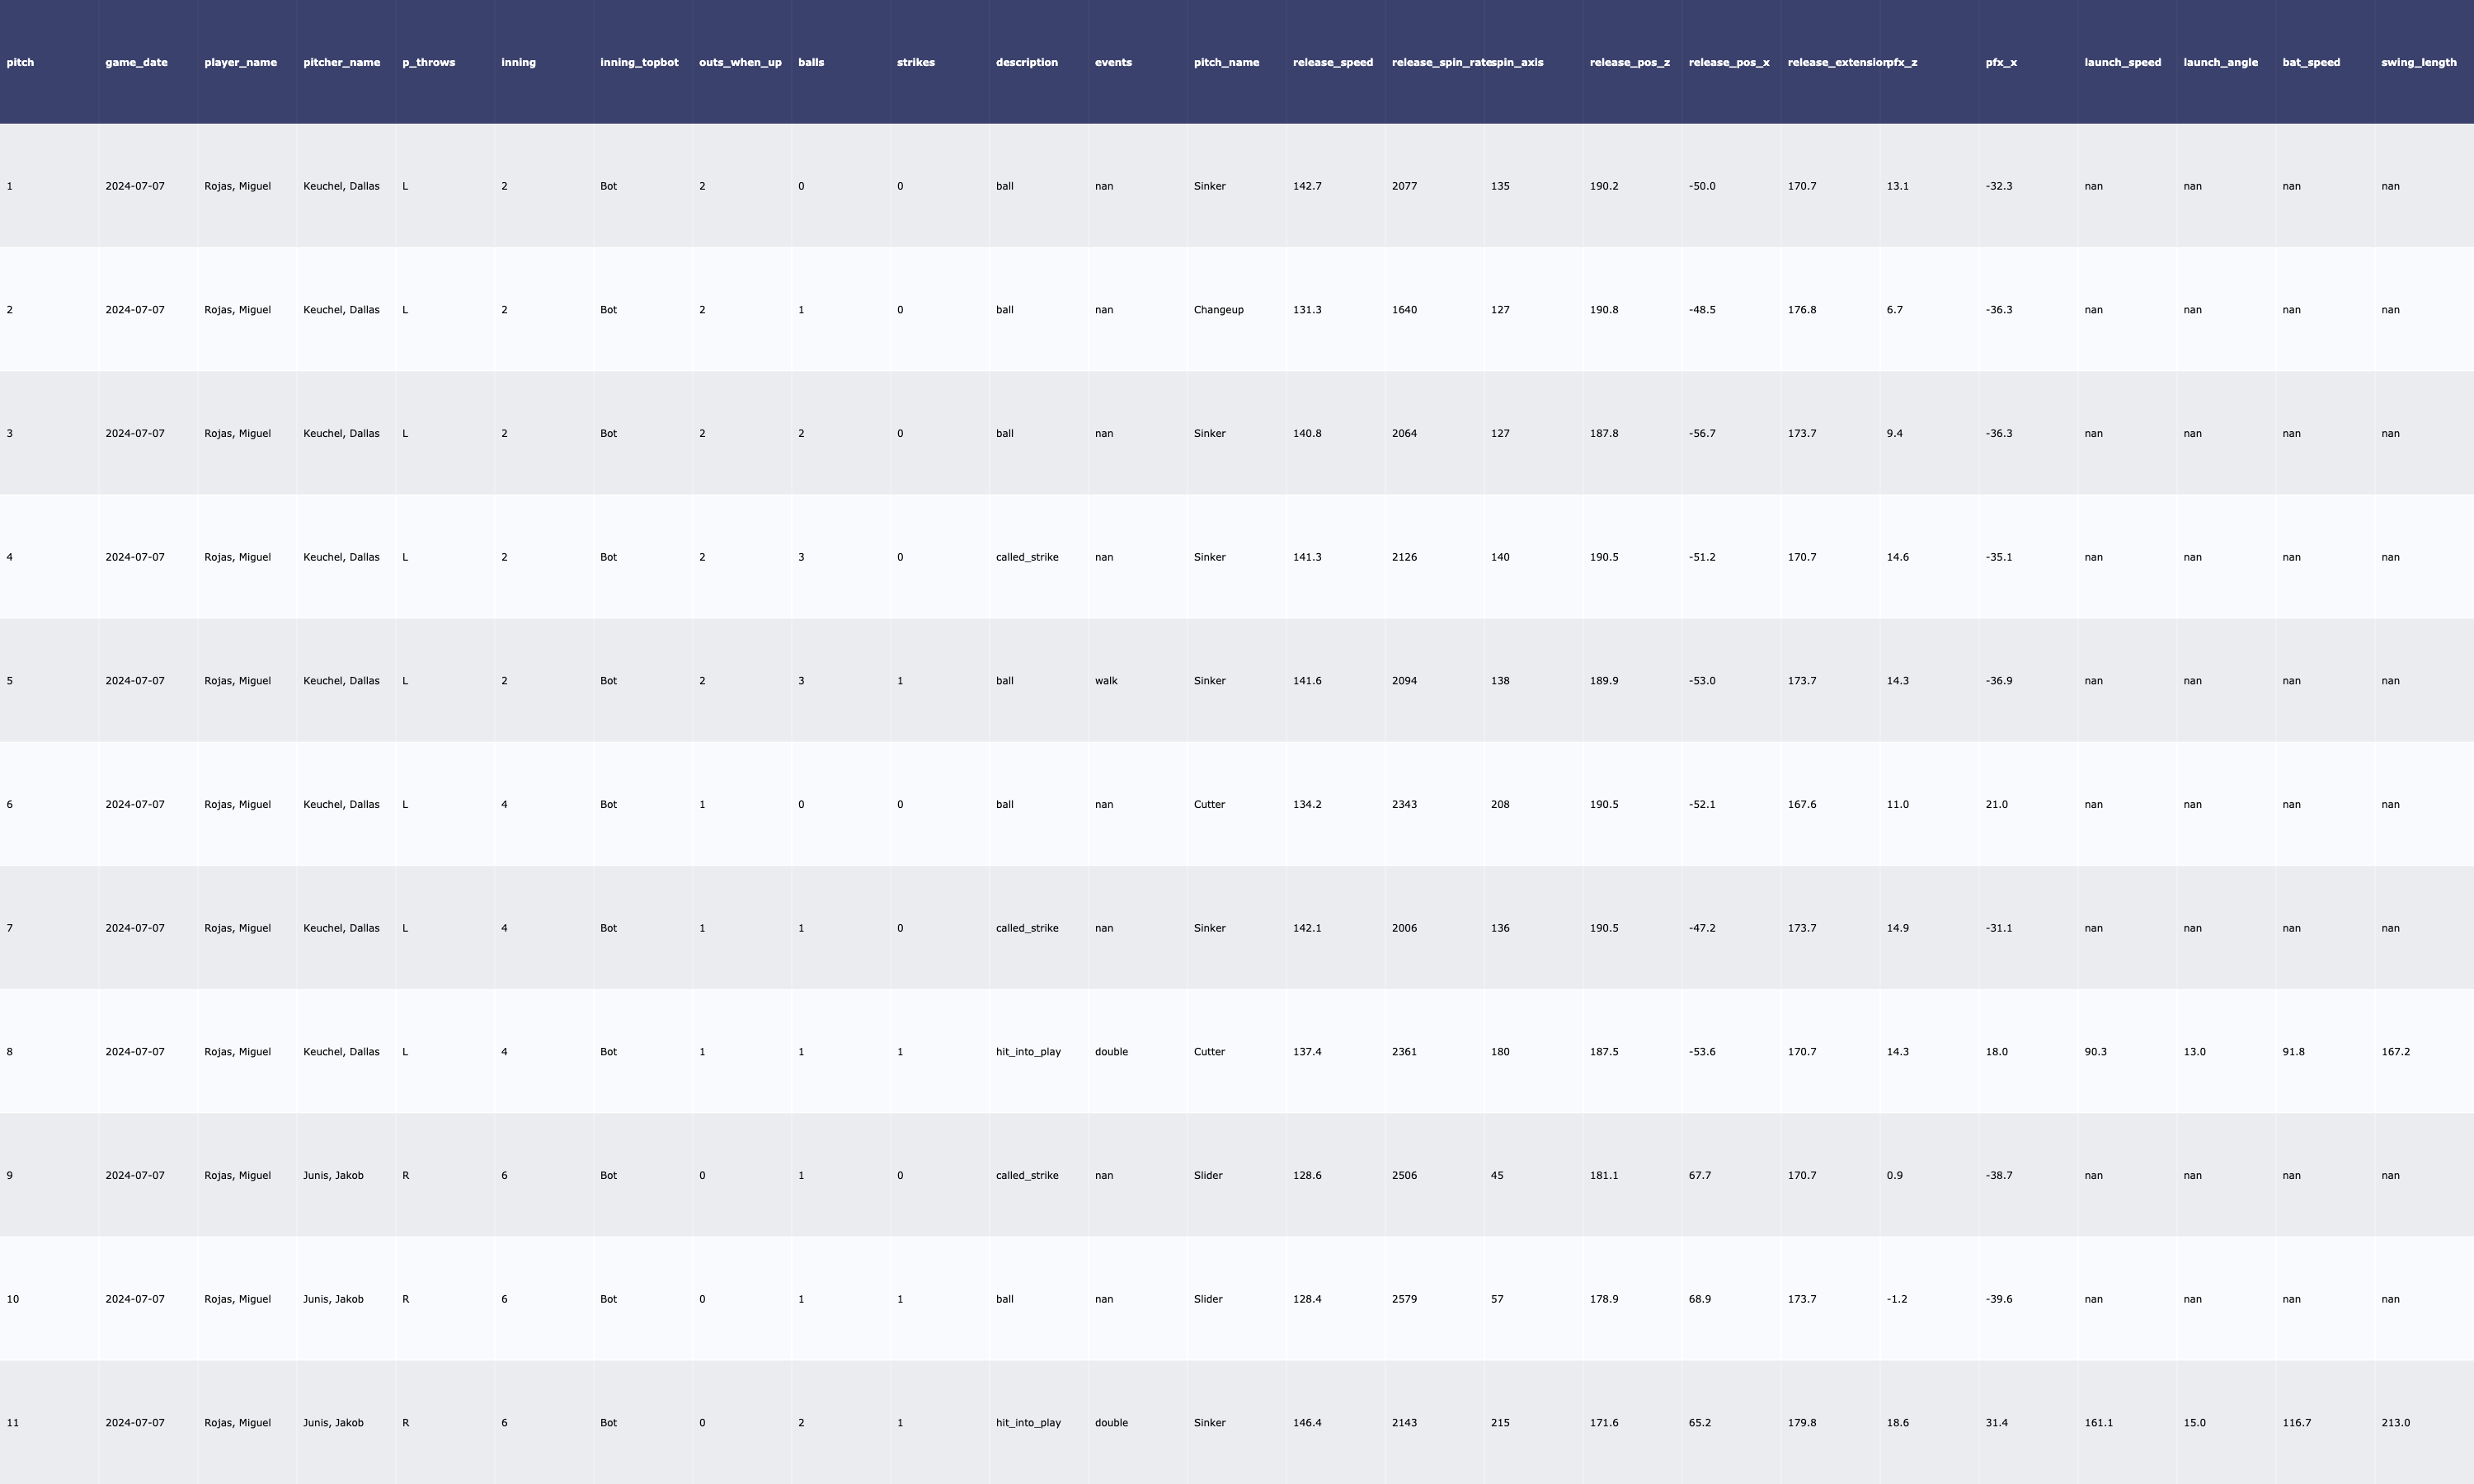
Task: Click the walk event cell
Action: coord(1106,681)
